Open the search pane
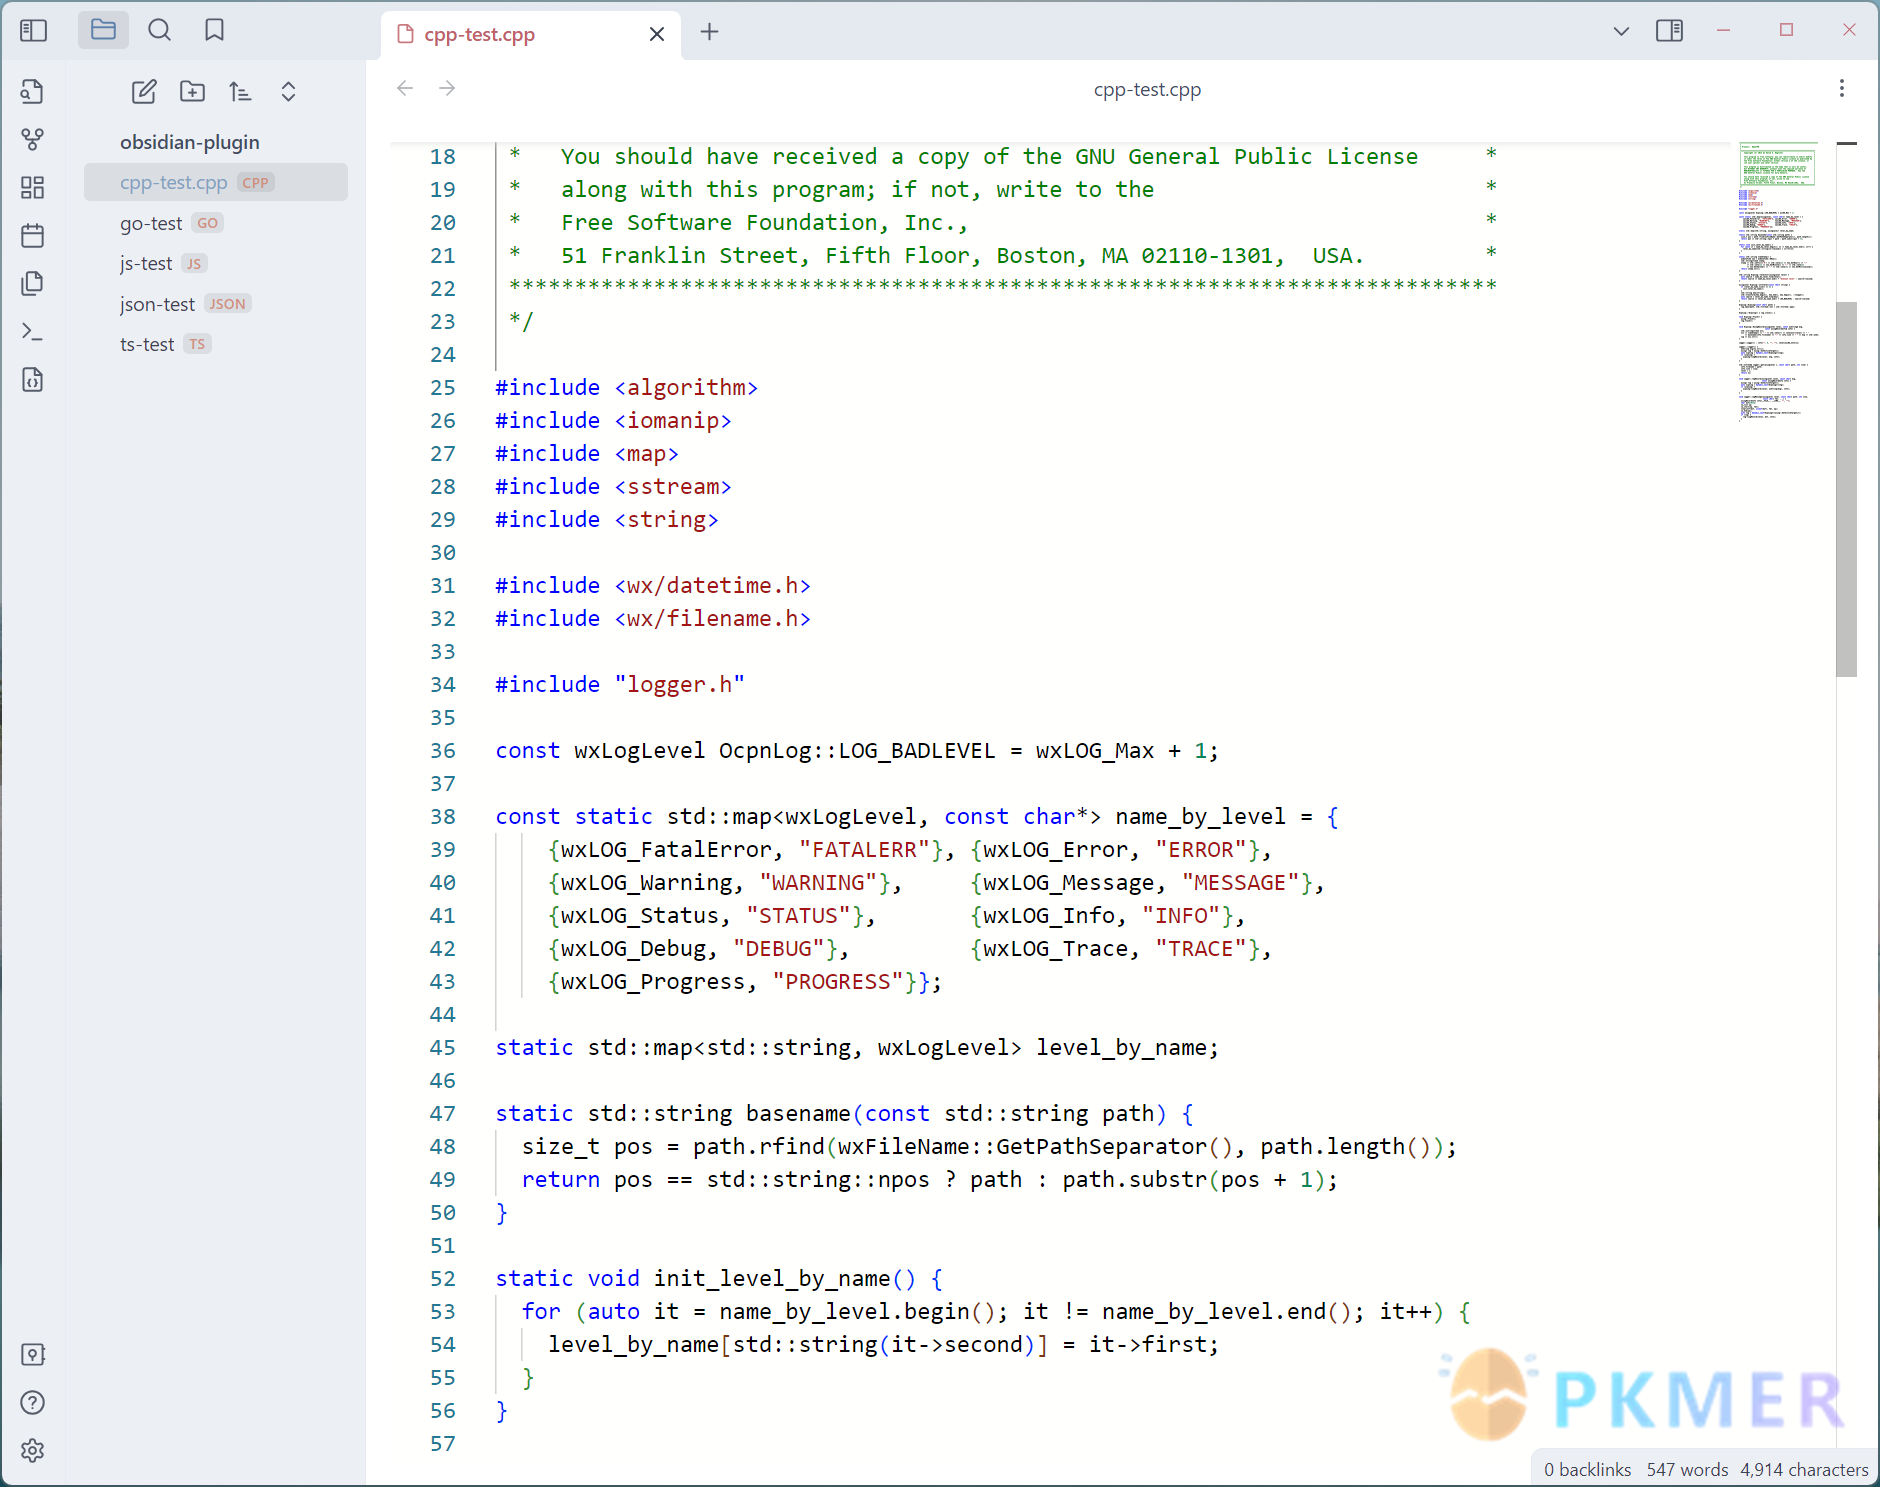Viewport: 1880px width, 1487px height. click(160, 30)
